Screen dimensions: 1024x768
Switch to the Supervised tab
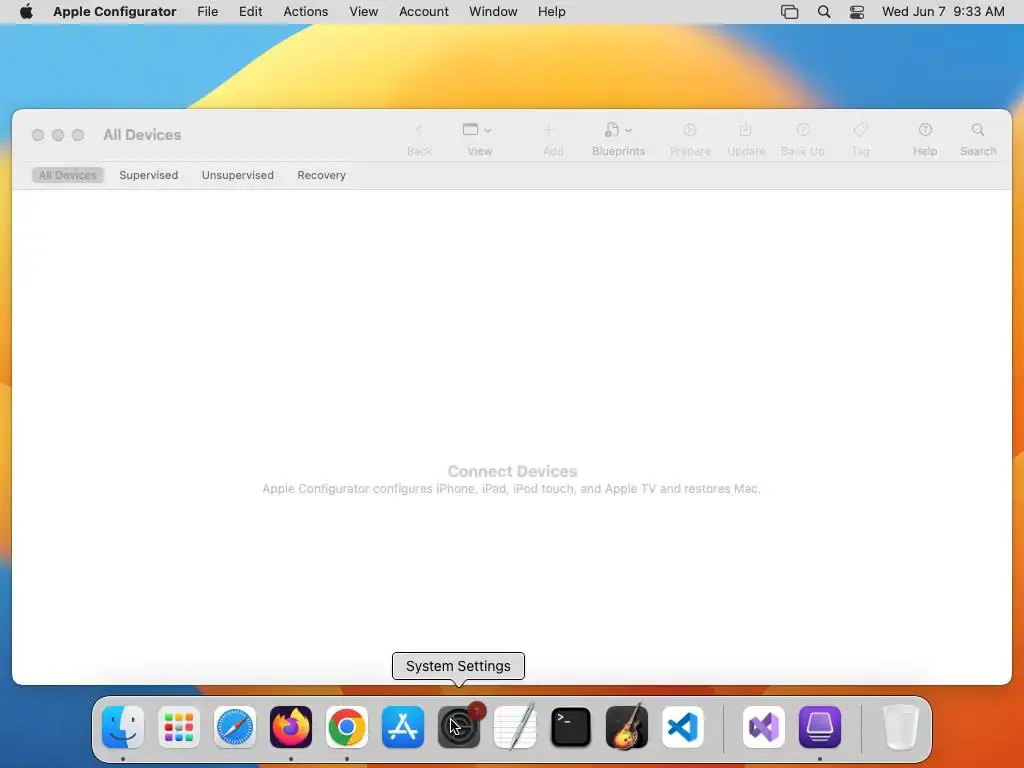click(148, 175)
